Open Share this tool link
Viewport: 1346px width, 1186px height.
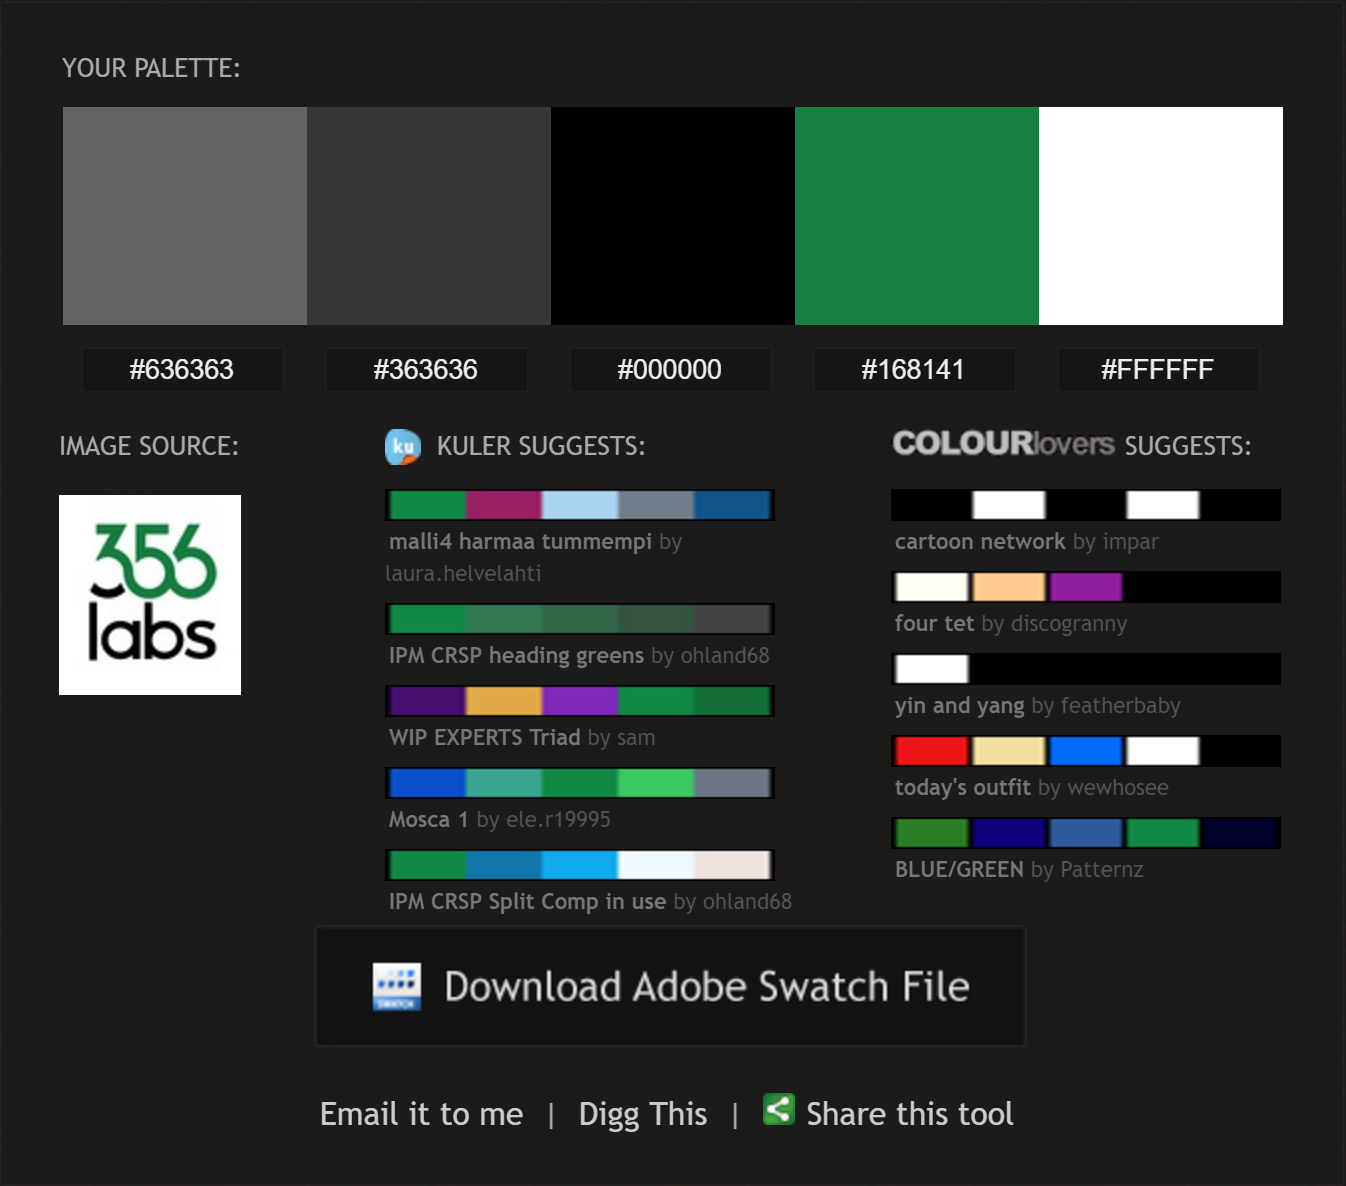click(x=909, y=1114)
